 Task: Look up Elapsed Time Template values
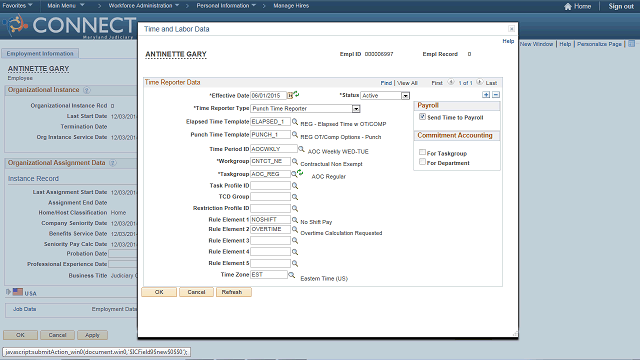295,122
